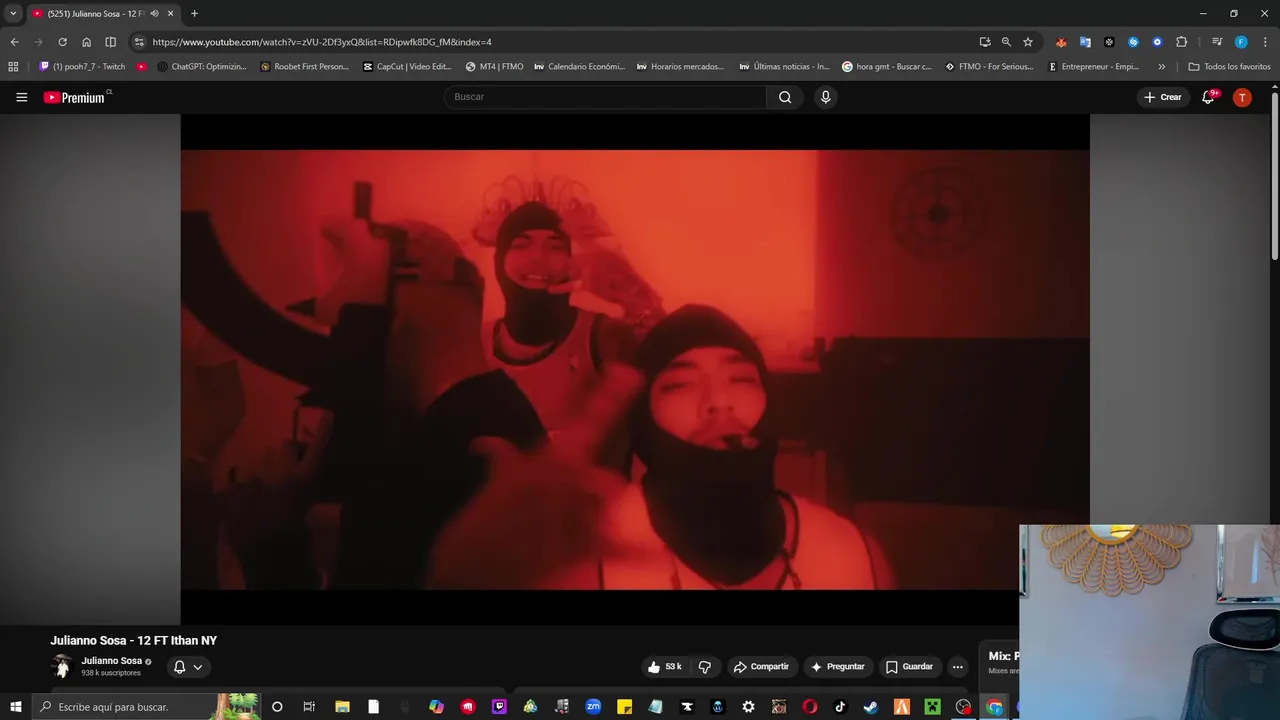Go to YouTube Premium home logo
This screenshot has width=1280, height=720.
click(75, 97)
